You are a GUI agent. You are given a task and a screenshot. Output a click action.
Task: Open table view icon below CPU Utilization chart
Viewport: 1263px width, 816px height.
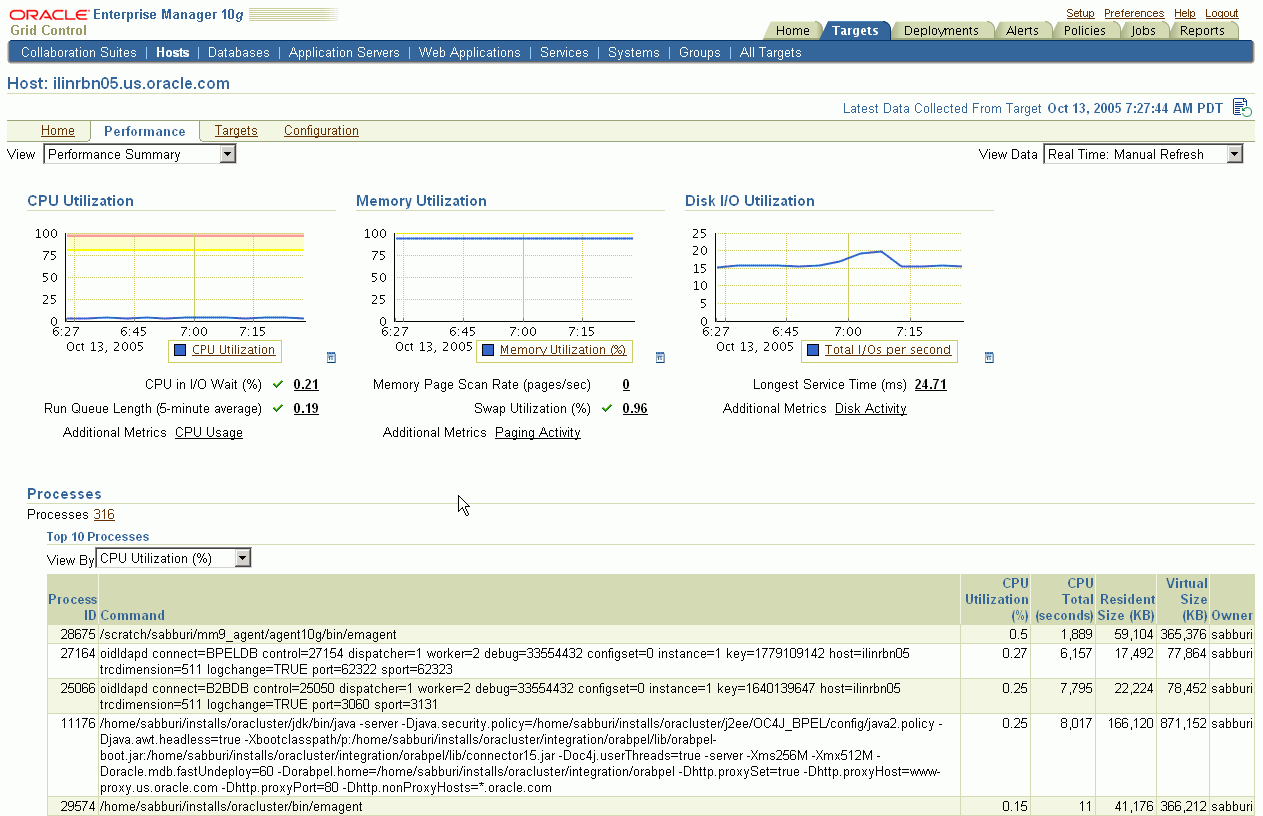click(x=330, y=356)
